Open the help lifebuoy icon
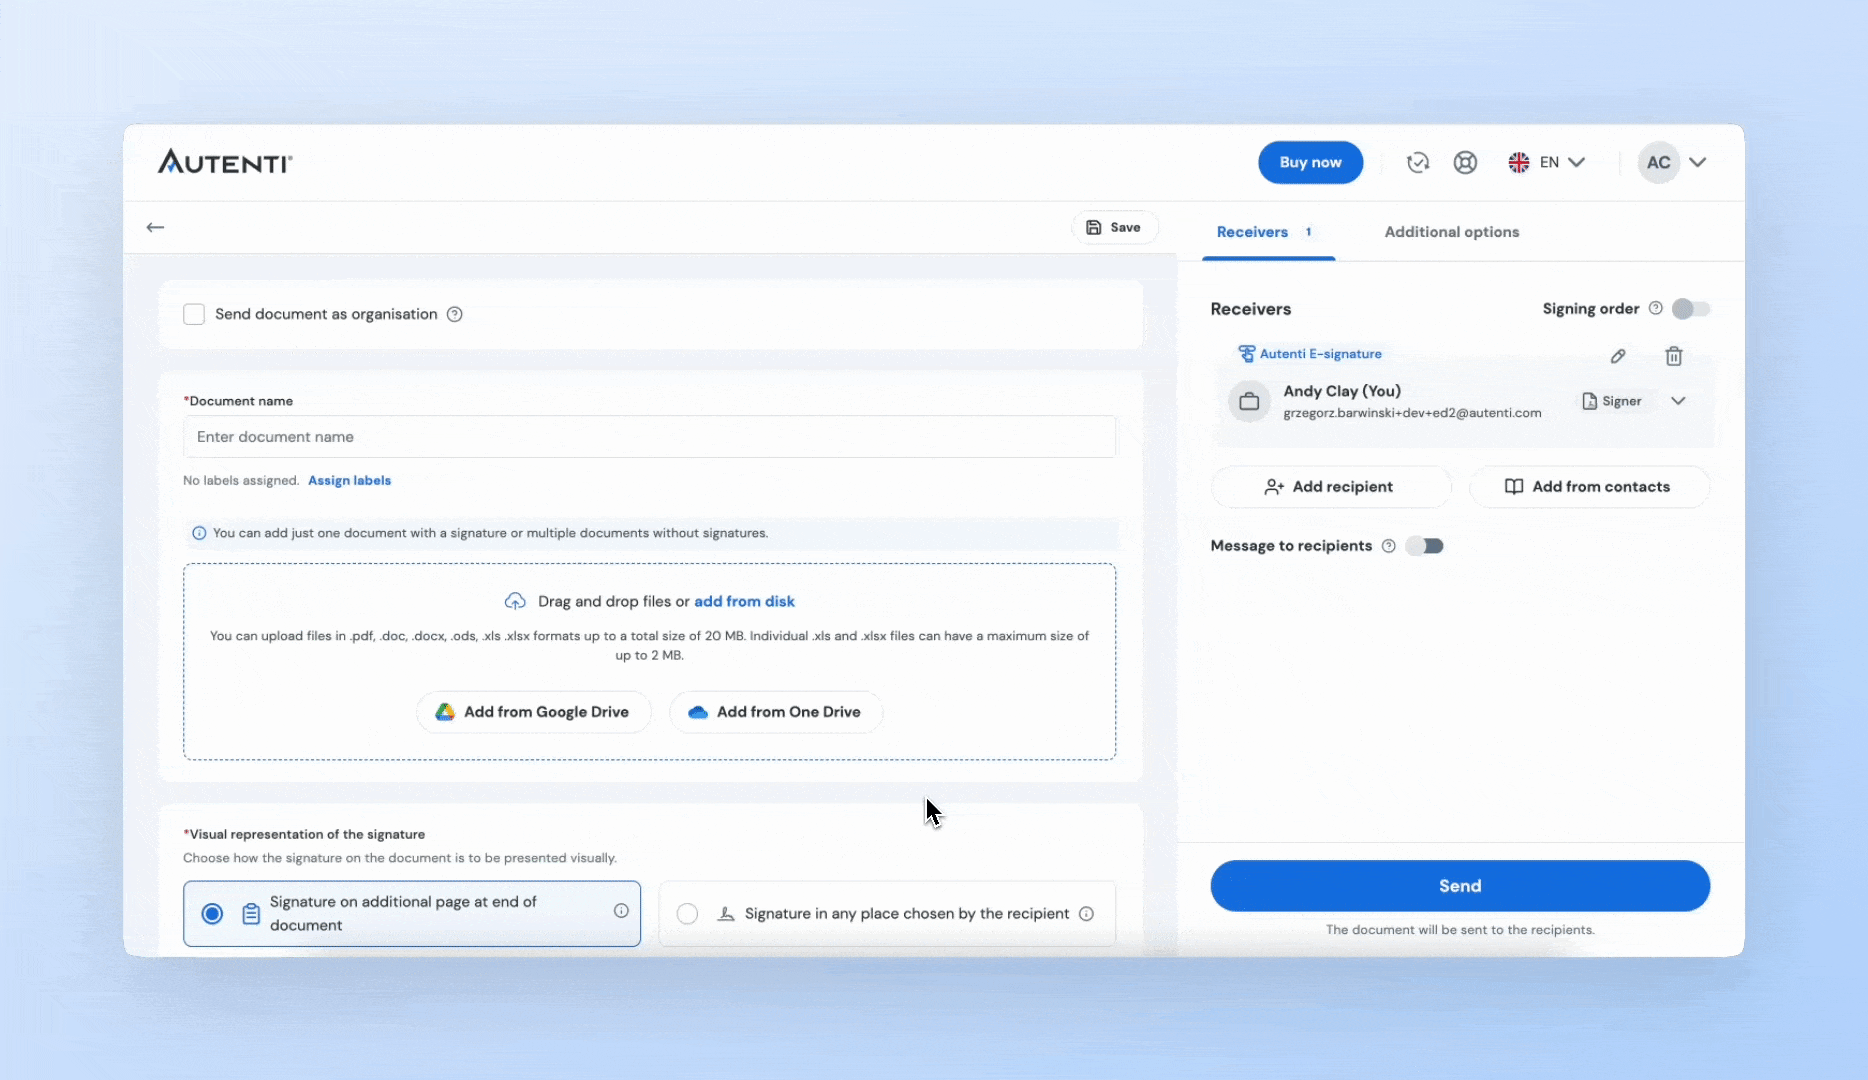 coord(1465,163)
